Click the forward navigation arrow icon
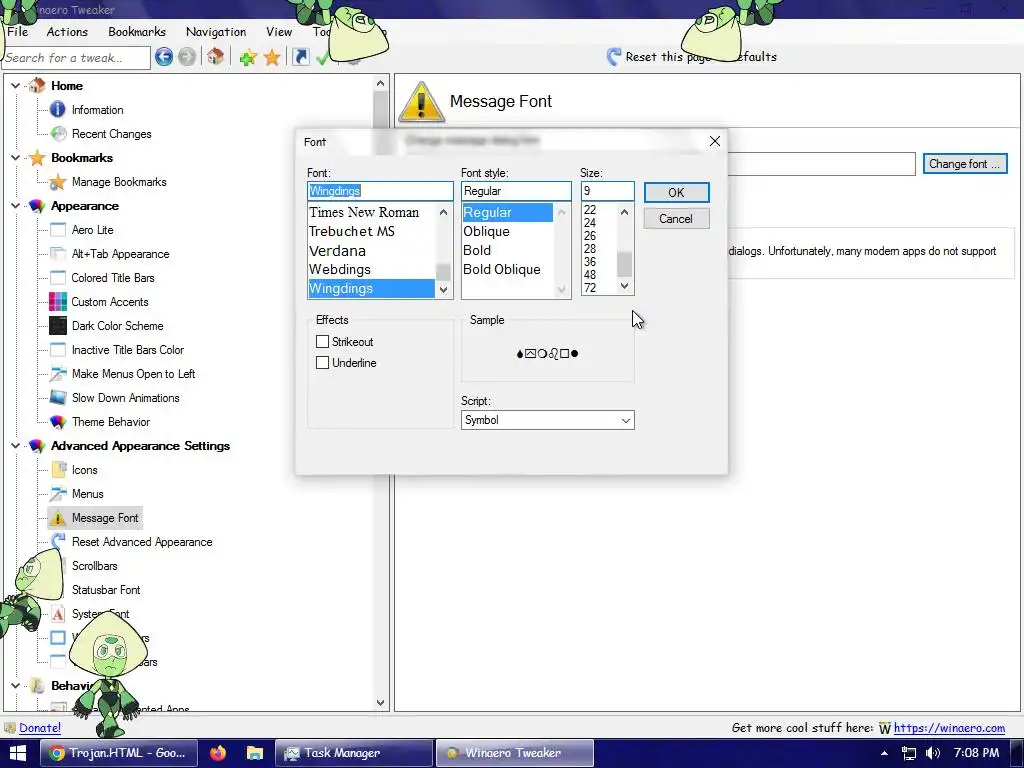This screenshot has width=1024, height=768. coord(187,57)
